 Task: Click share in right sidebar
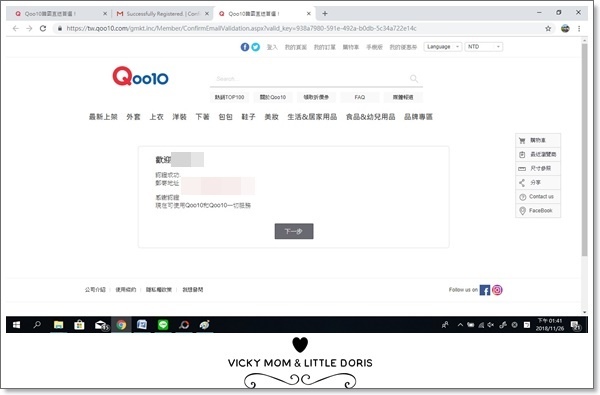pos(538,183)
